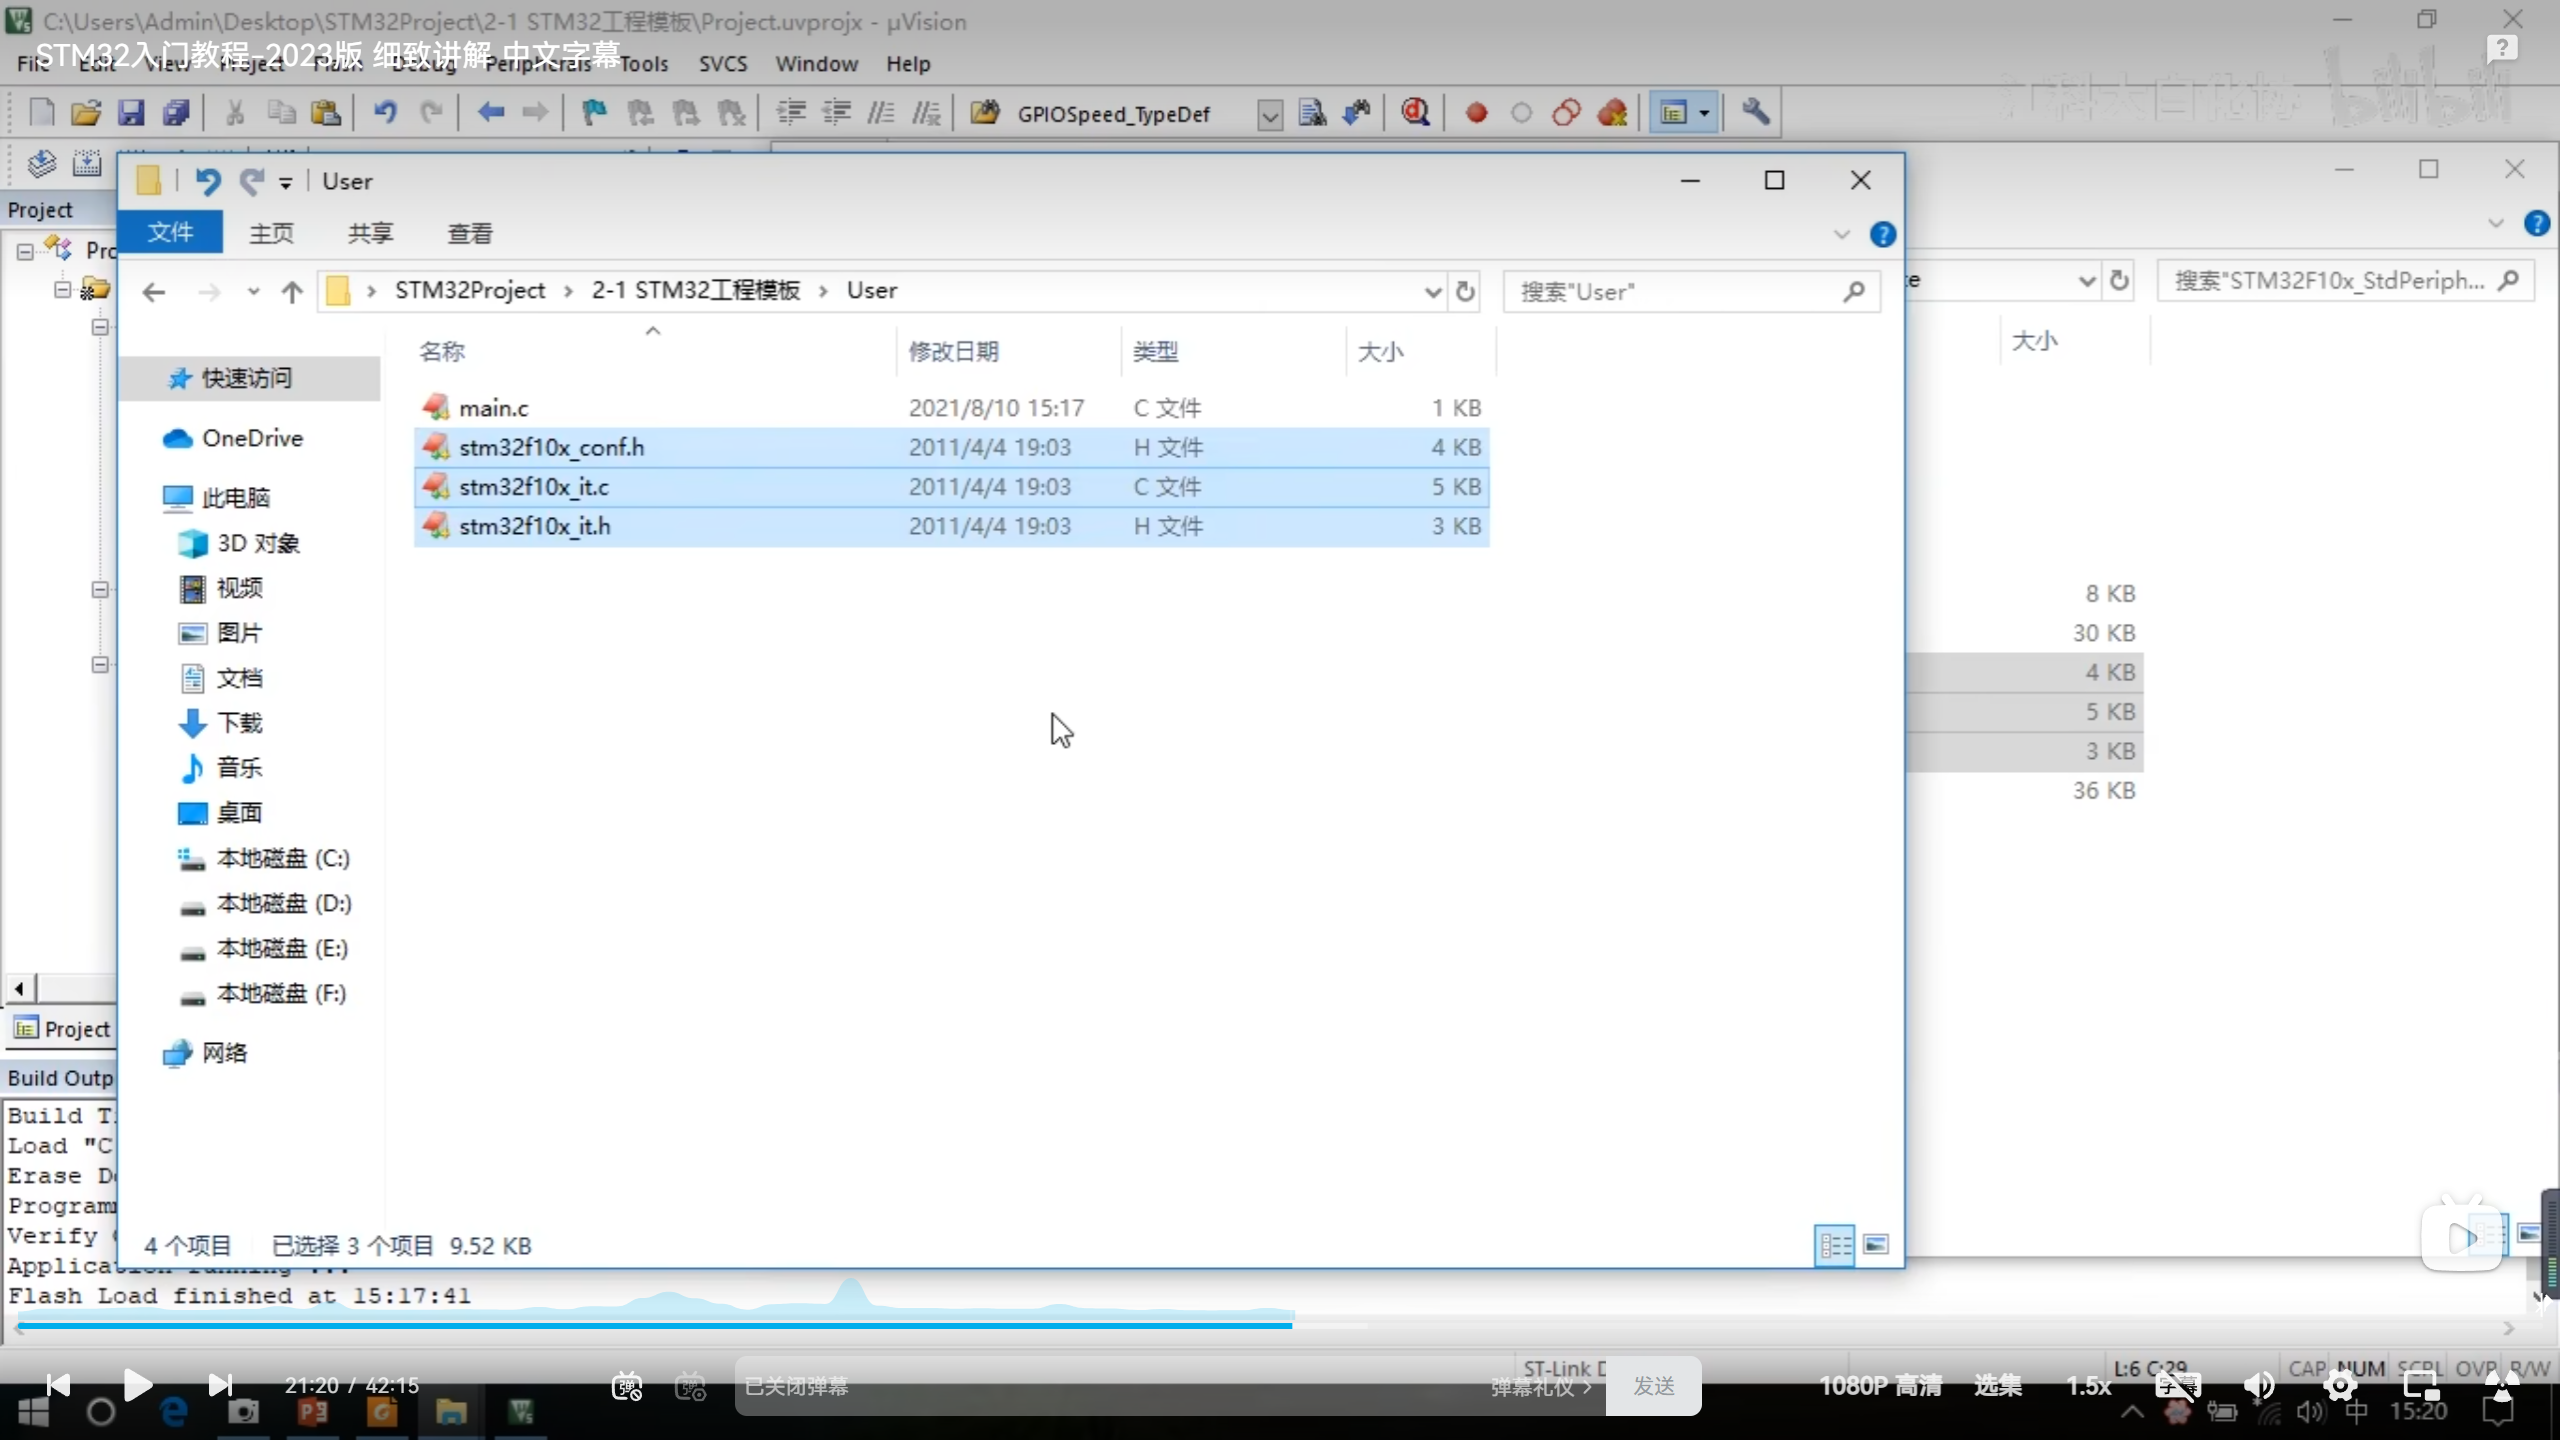Image resolution: width=2560 pixels, height=1440 pixels.
Task: Click Explorer's up-directory arrow
Action: coord(292,292)
